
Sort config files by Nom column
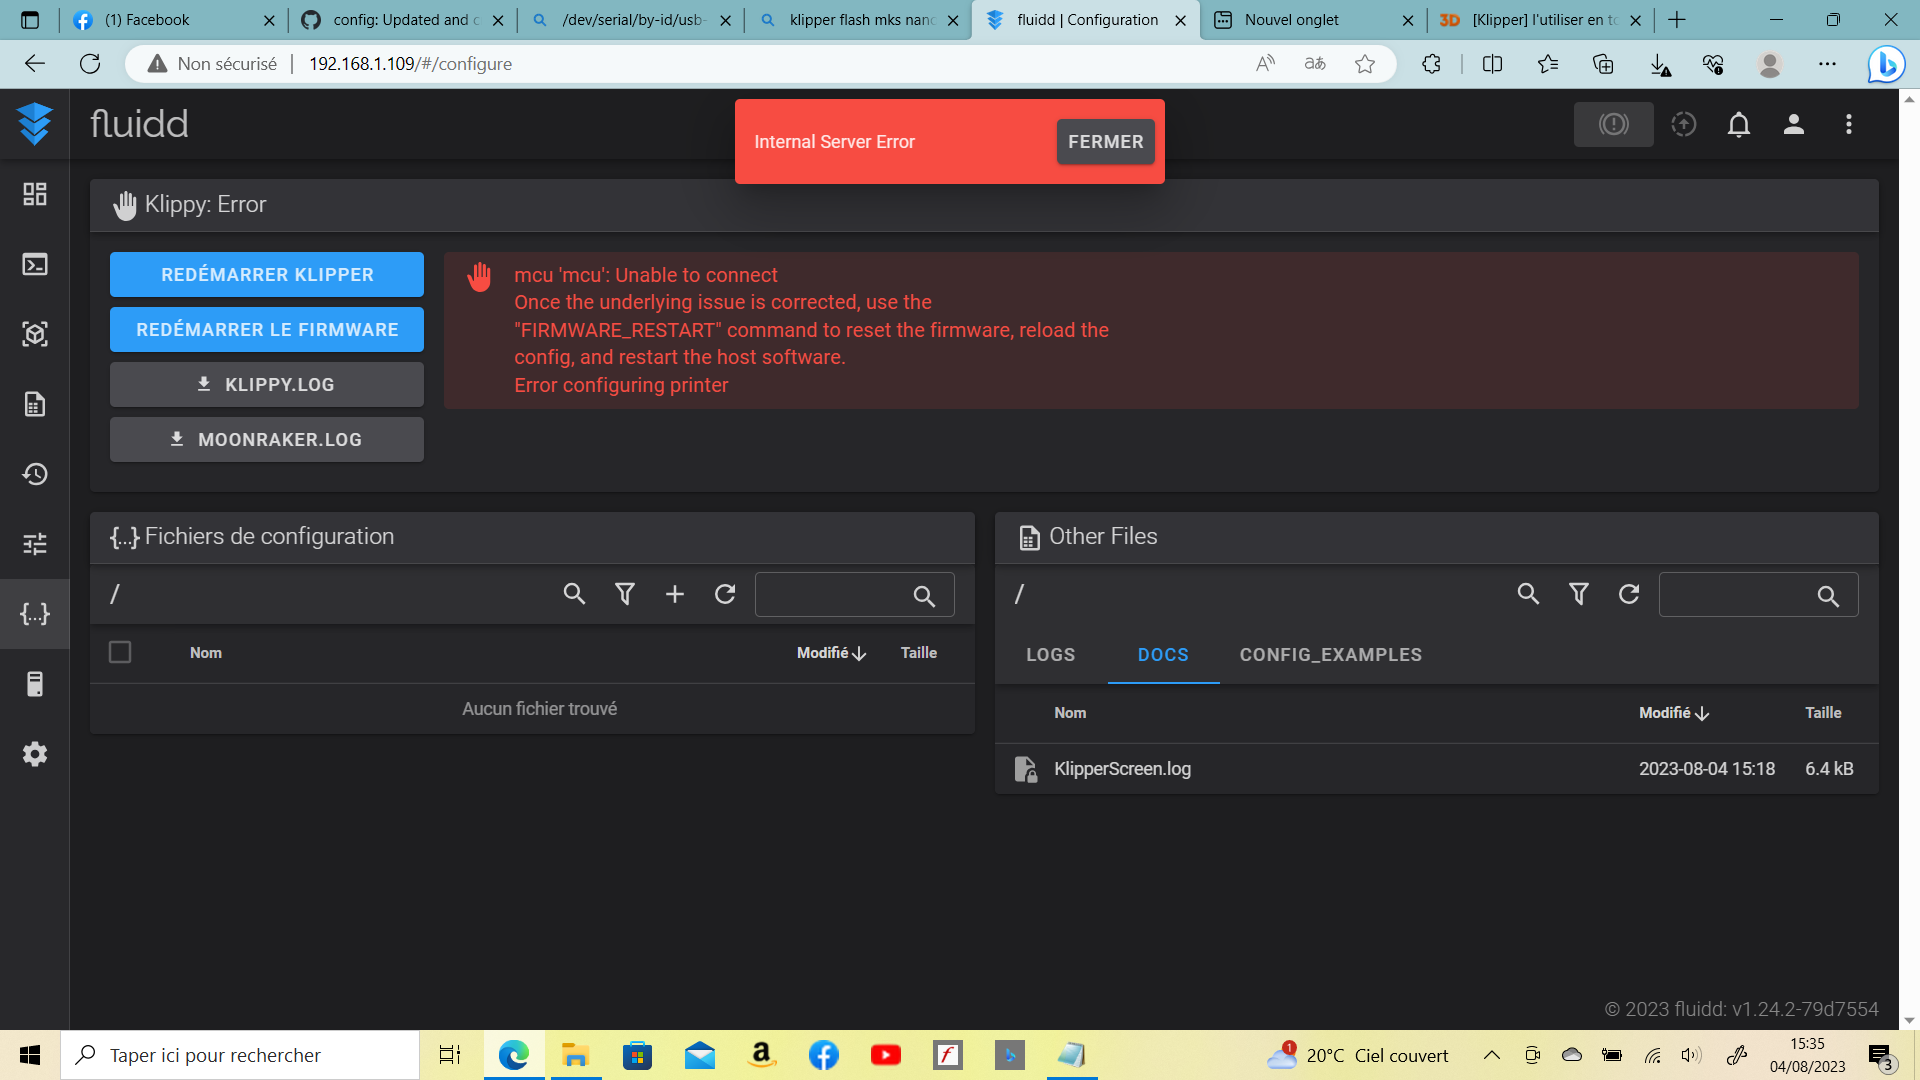point(206,653)
